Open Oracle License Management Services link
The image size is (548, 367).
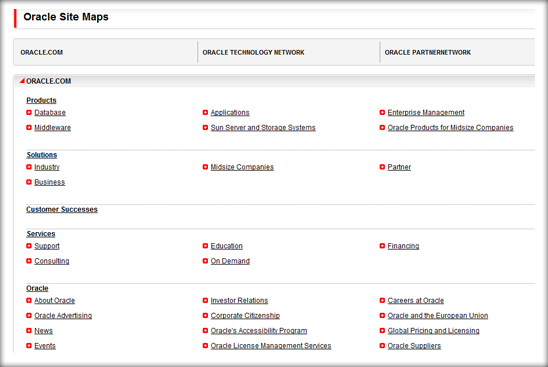[271, 346]
